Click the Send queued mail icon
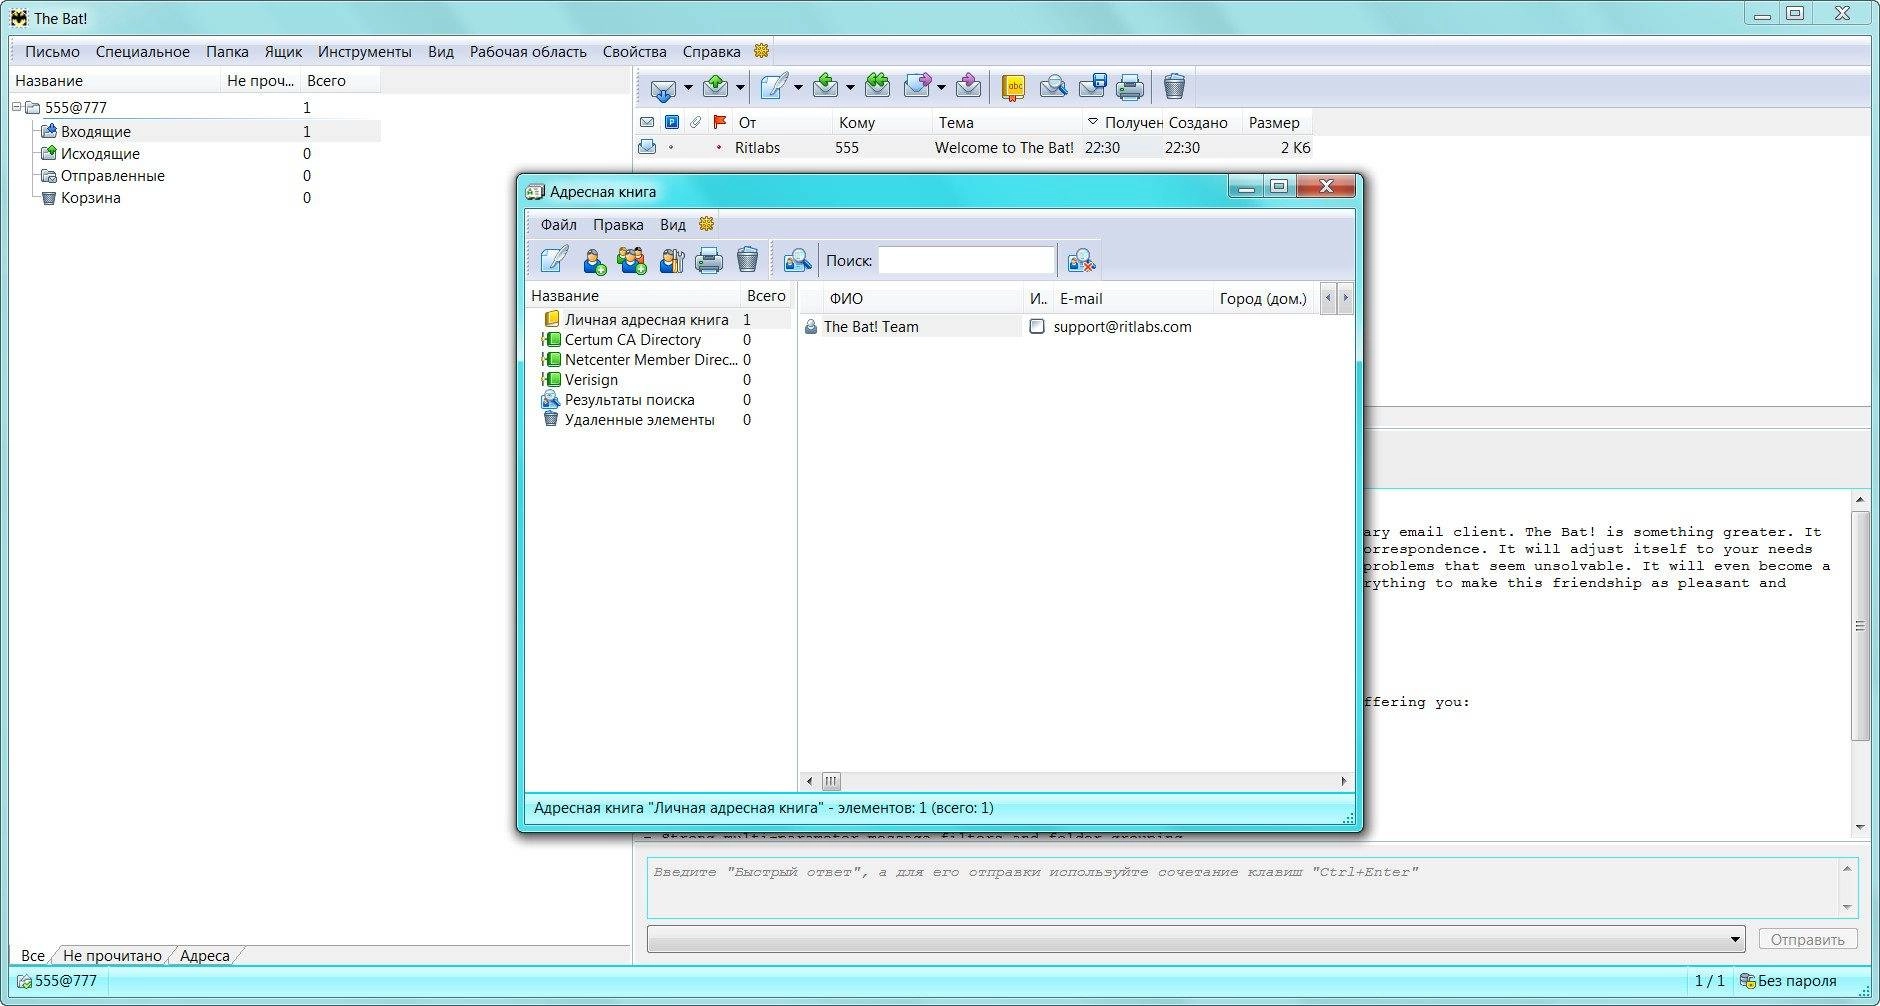The height and width of the screenshot is (1006, 1880). click(x=716, y=87)
